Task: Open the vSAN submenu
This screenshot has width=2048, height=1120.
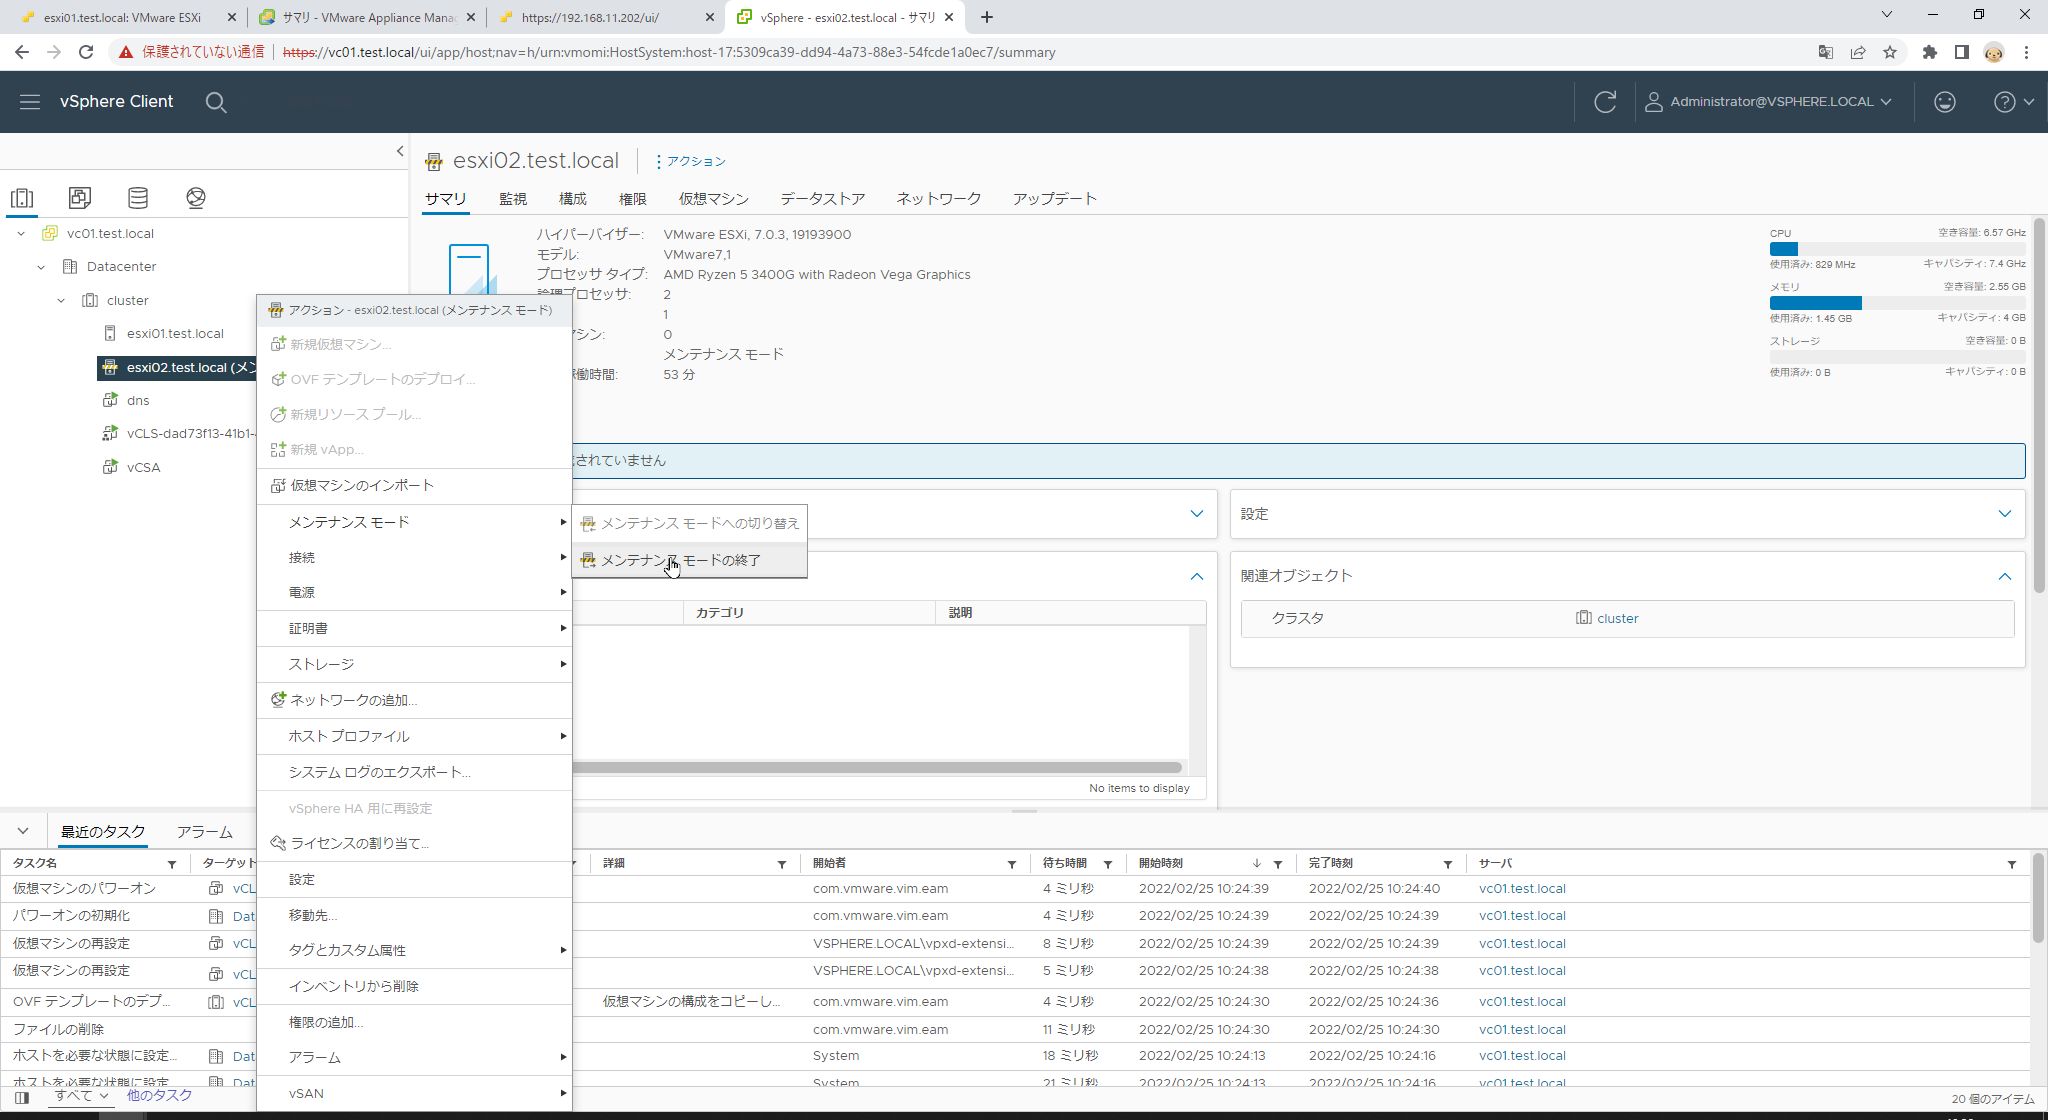Action: (414, 1093)
